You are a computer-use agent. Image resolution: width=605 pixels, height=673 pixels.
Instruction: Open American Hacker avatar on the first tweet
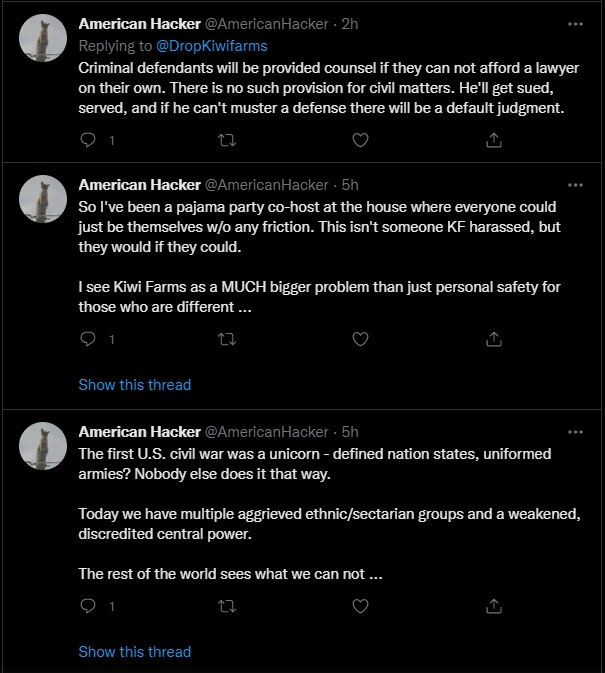44,39
